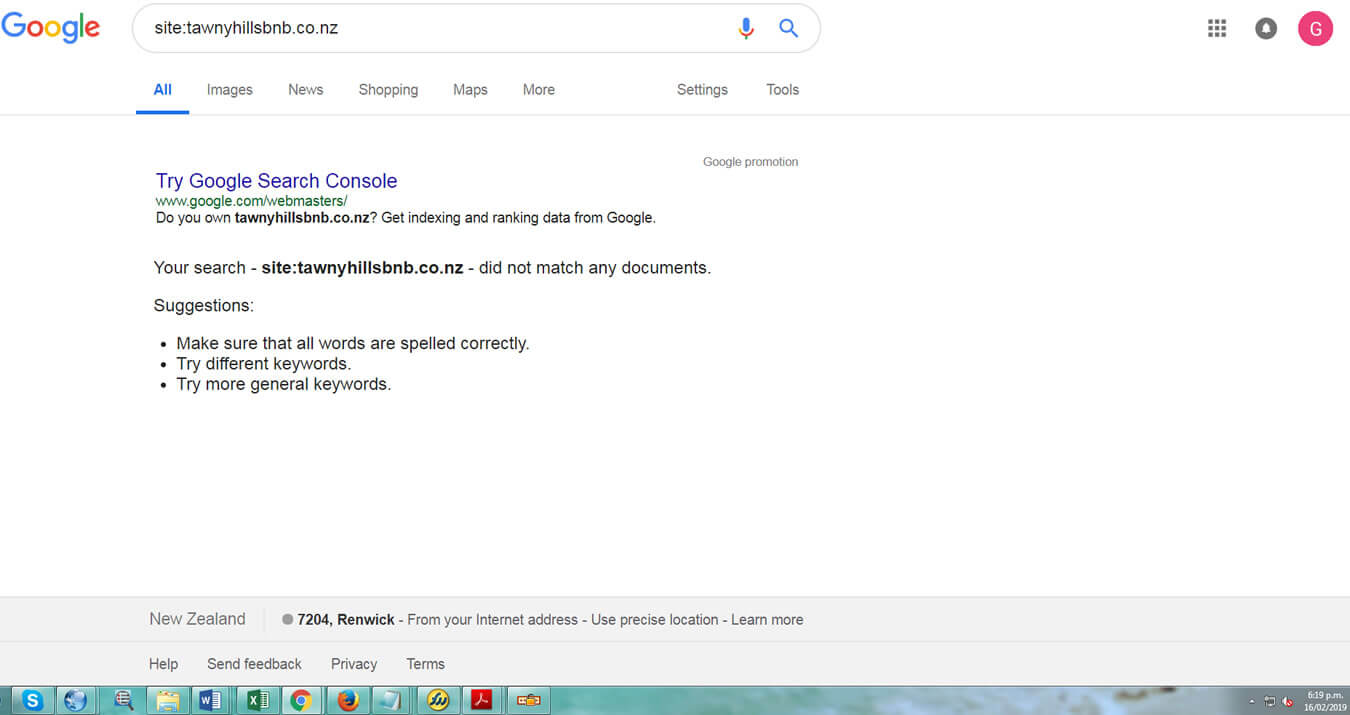
Task: Click the 'New Zealand' footer text
Action: [x=197, y=619]
